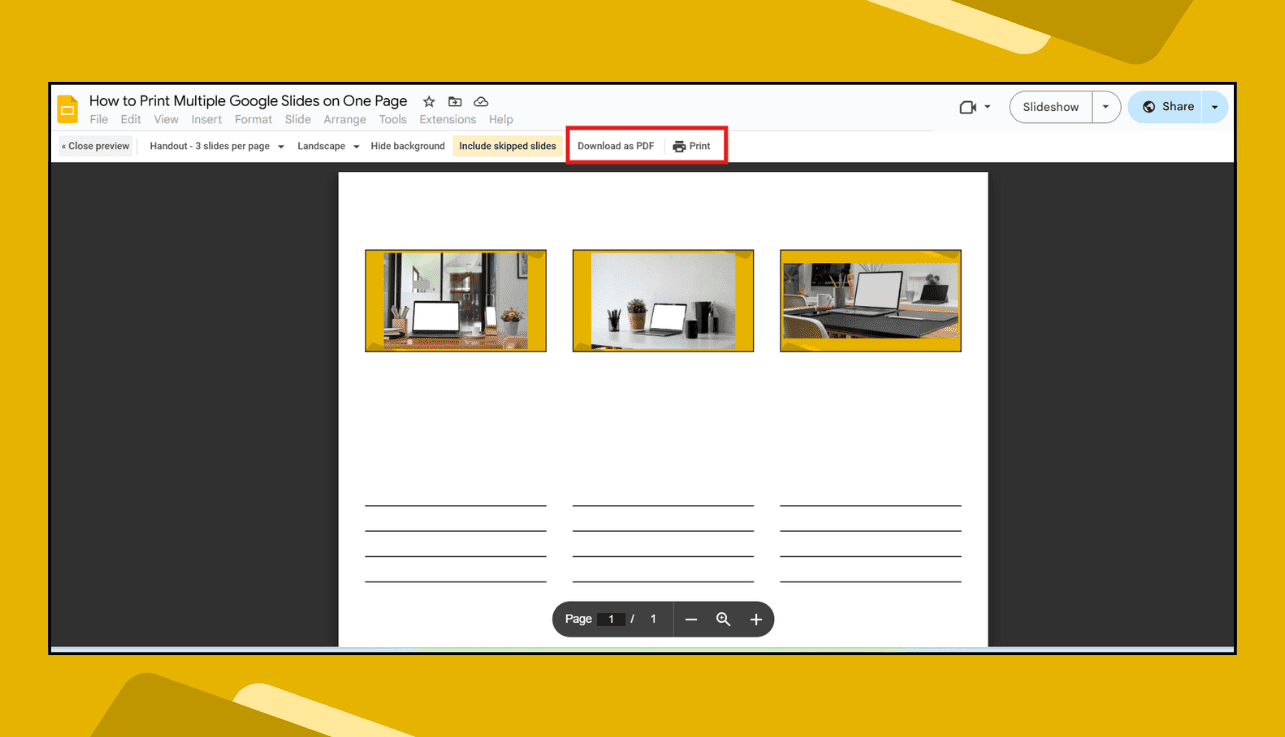This screenshot has height=737, width=1285.
Task: Open the Share options dropdown arrow
Action: (x=1216, y=107)
